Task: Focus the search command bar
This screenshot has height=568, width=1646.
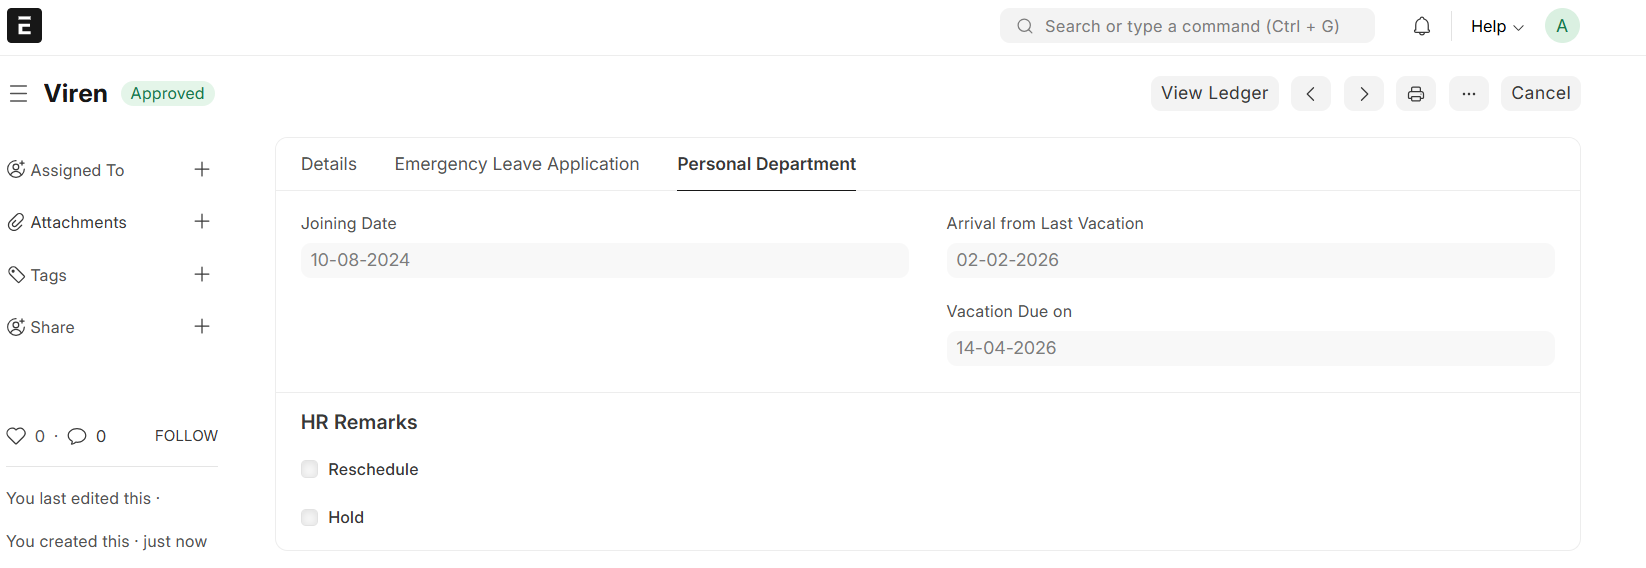Action: click(1187, 27)
